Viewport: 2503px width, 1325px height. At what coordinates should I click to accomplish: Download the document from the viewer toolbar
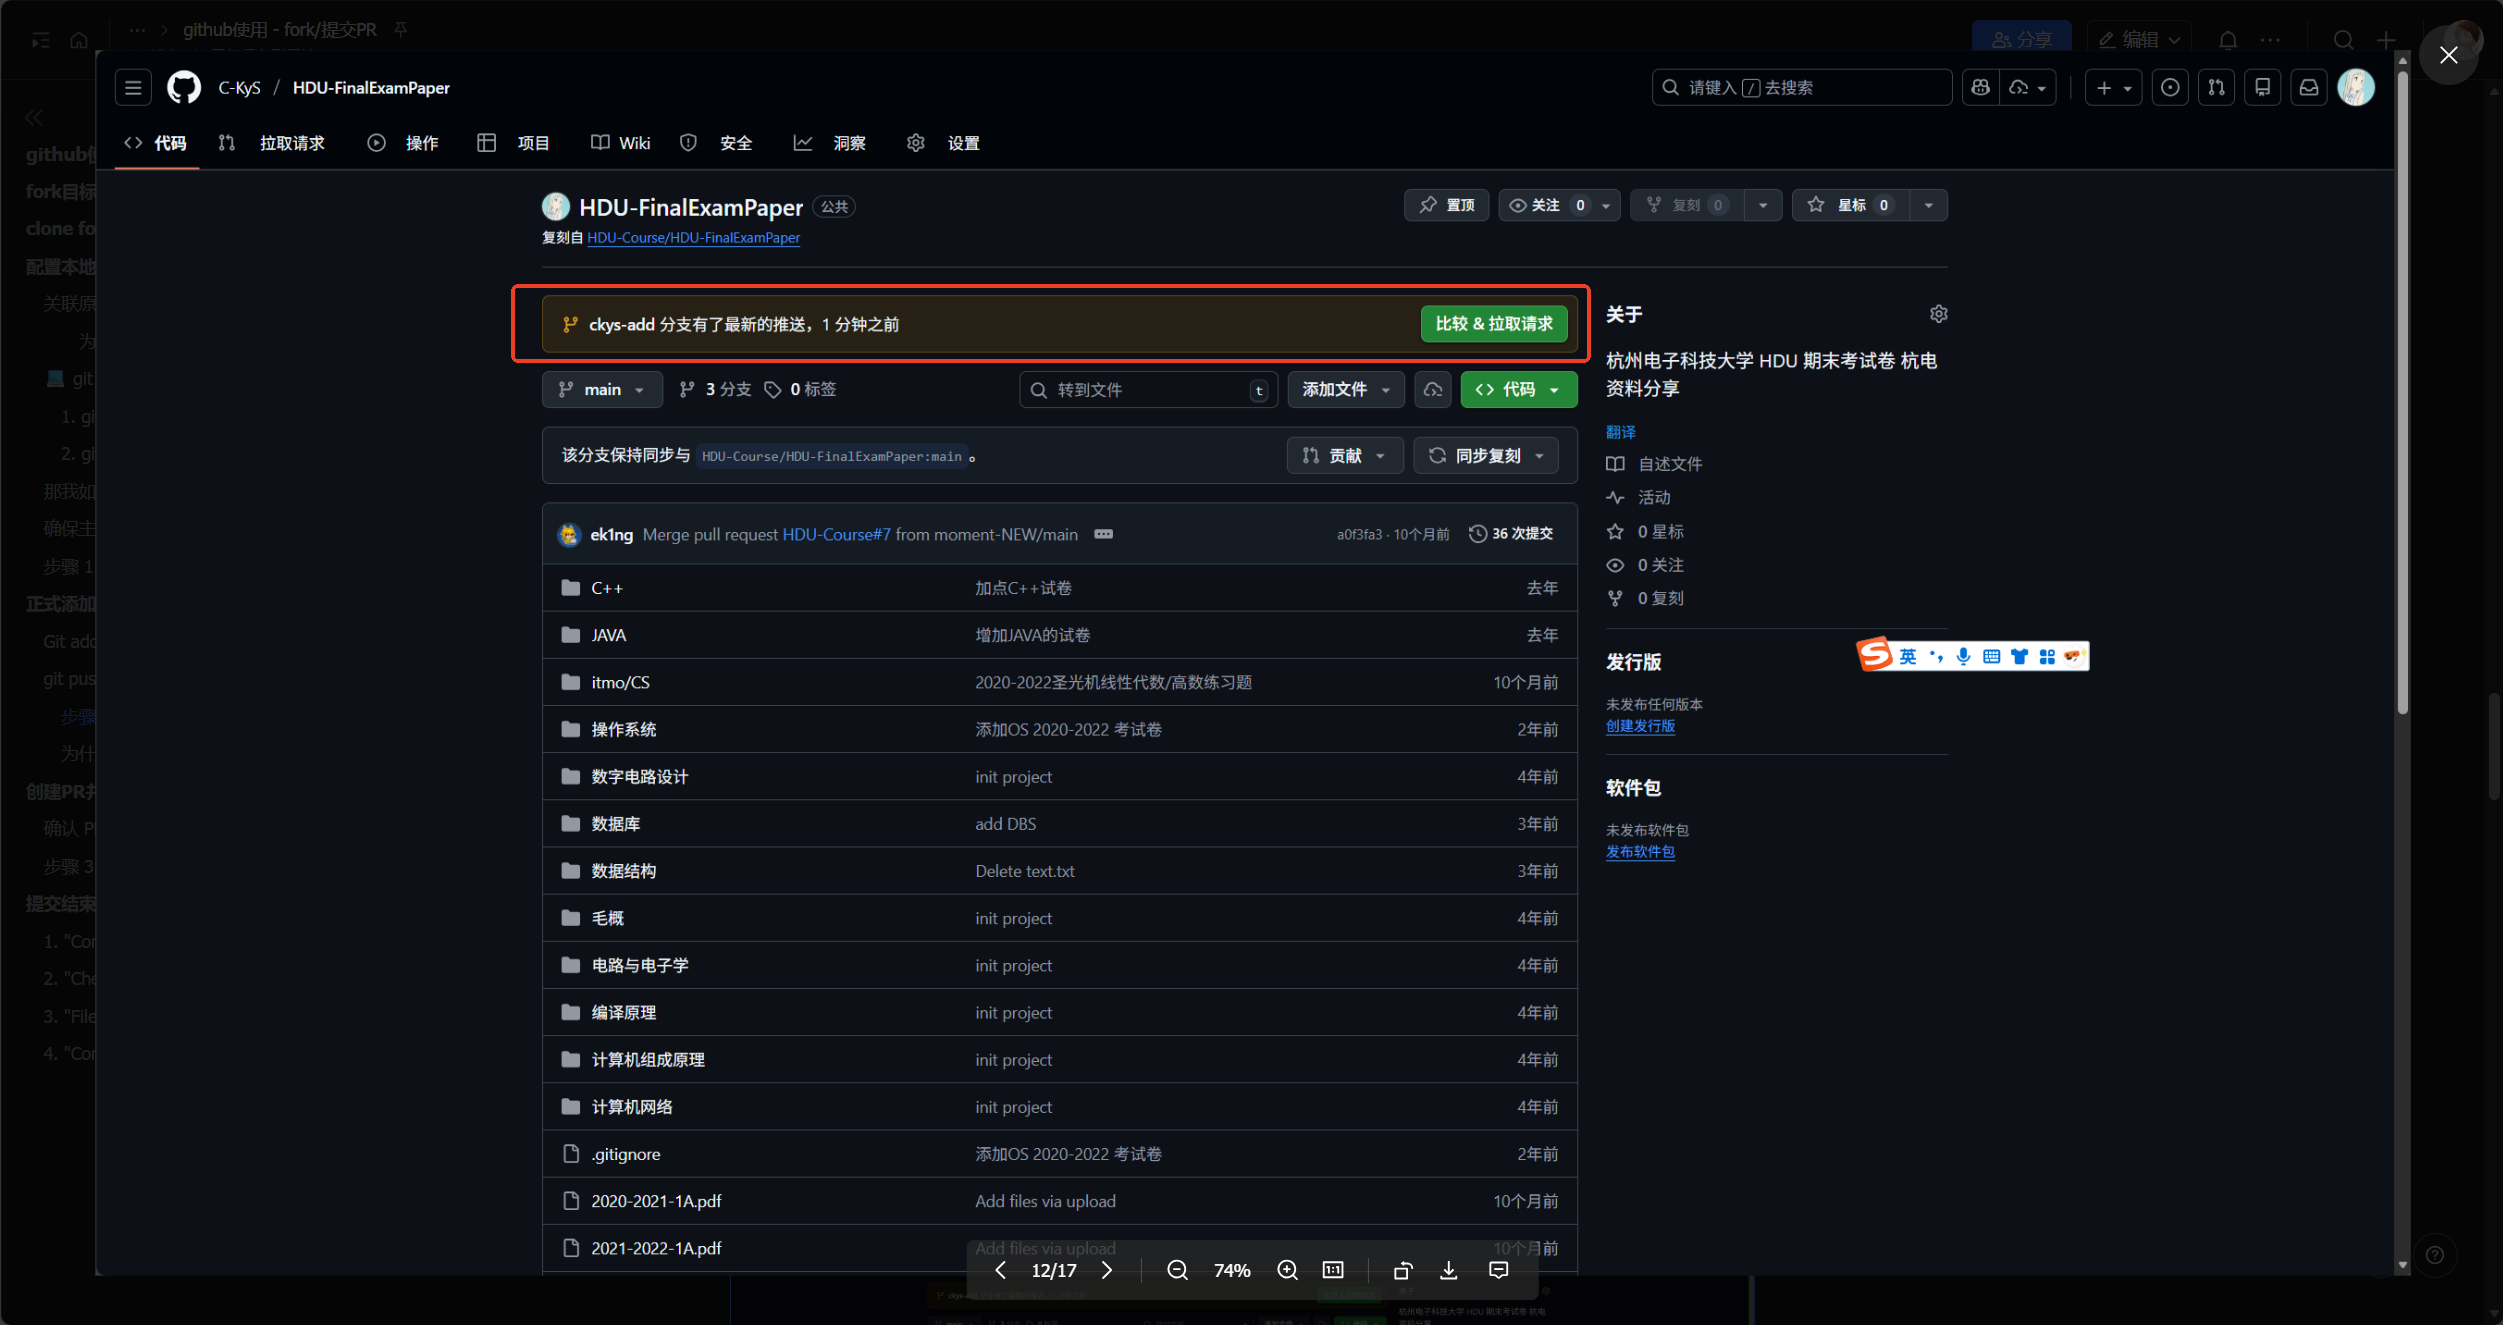(x=1447, y=1269)
